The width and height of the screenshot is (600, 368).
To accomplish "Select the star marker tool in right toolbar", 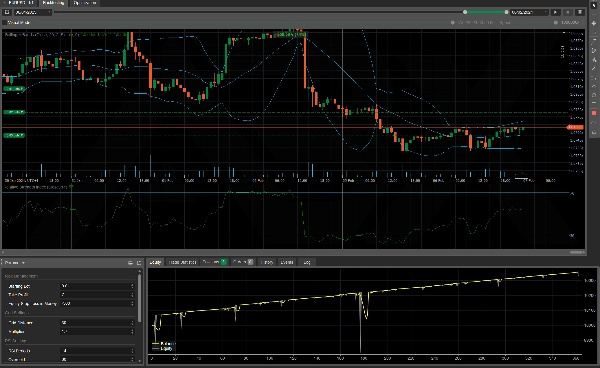I will coord(594,60).
